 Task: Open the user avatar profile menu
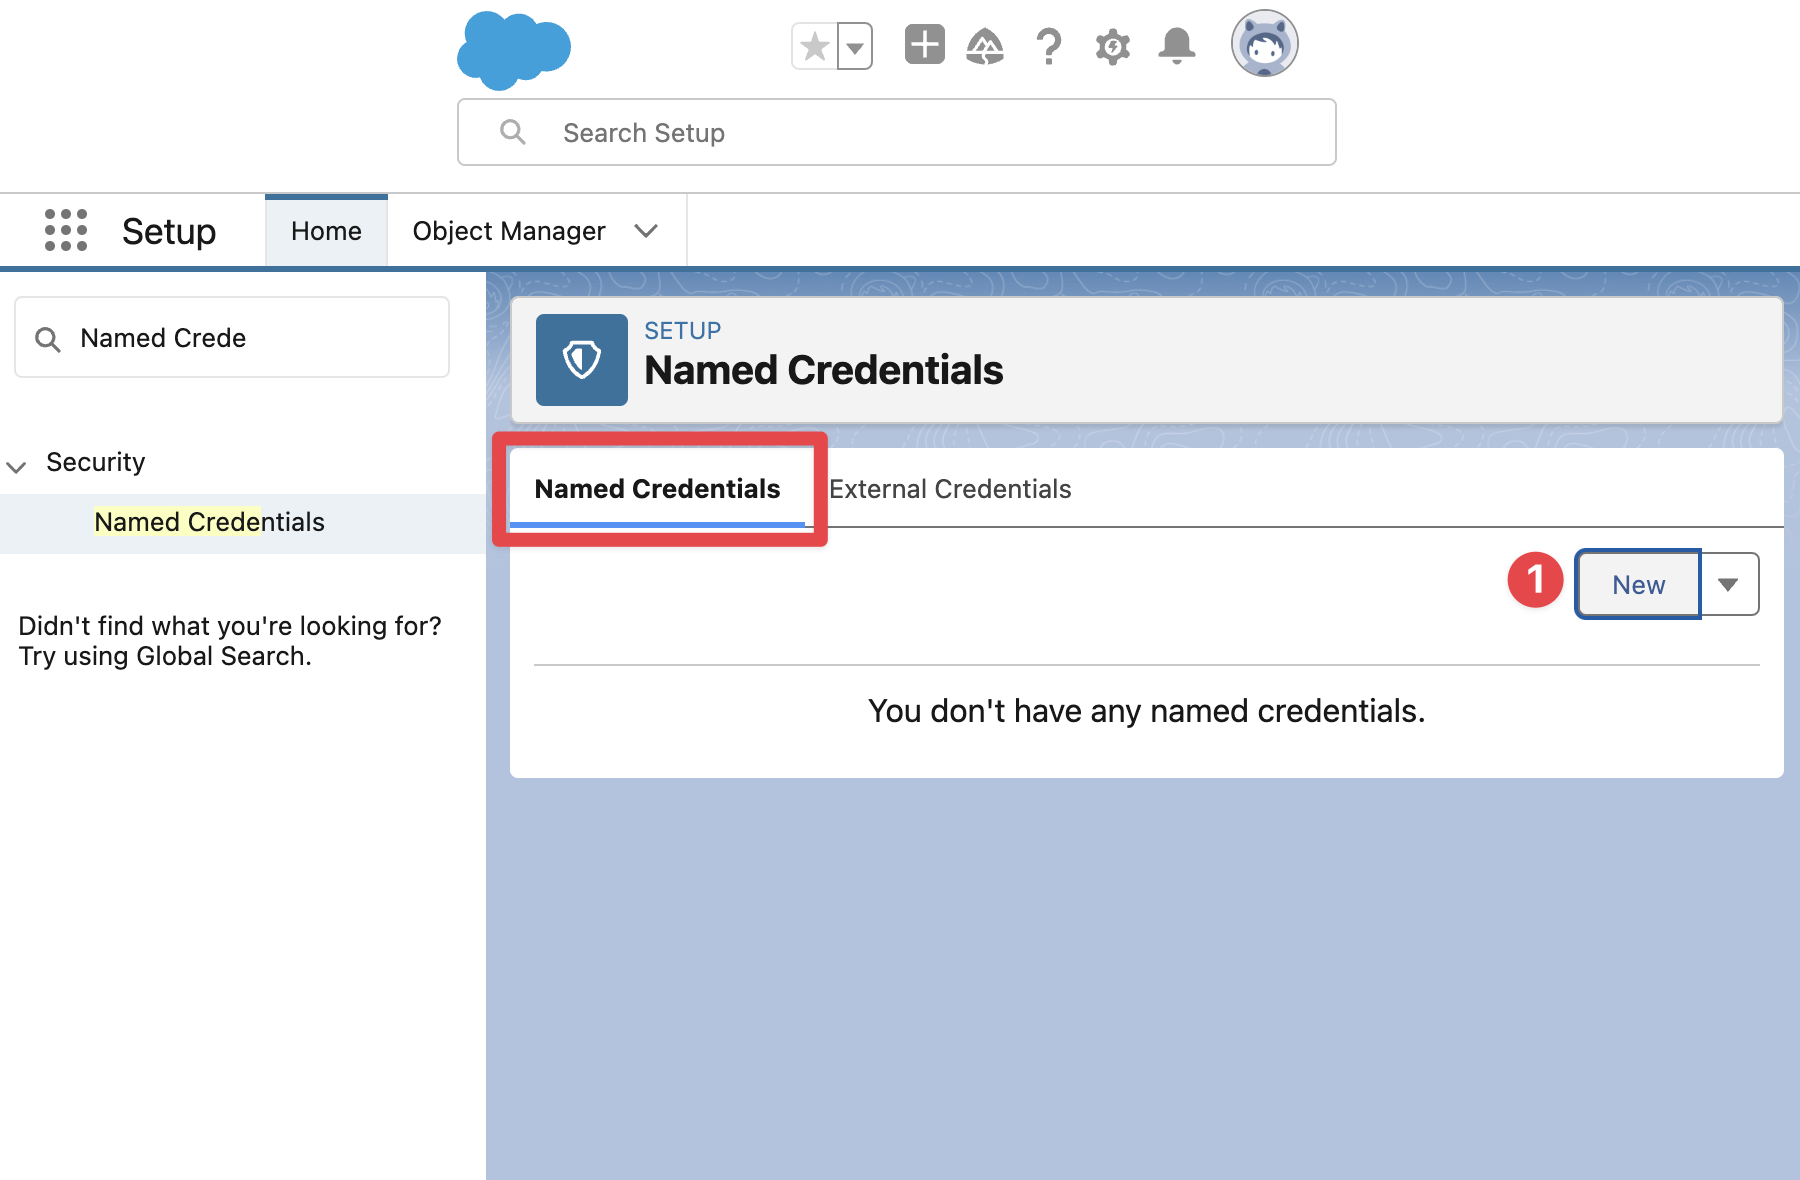[x=1264, y=43]
